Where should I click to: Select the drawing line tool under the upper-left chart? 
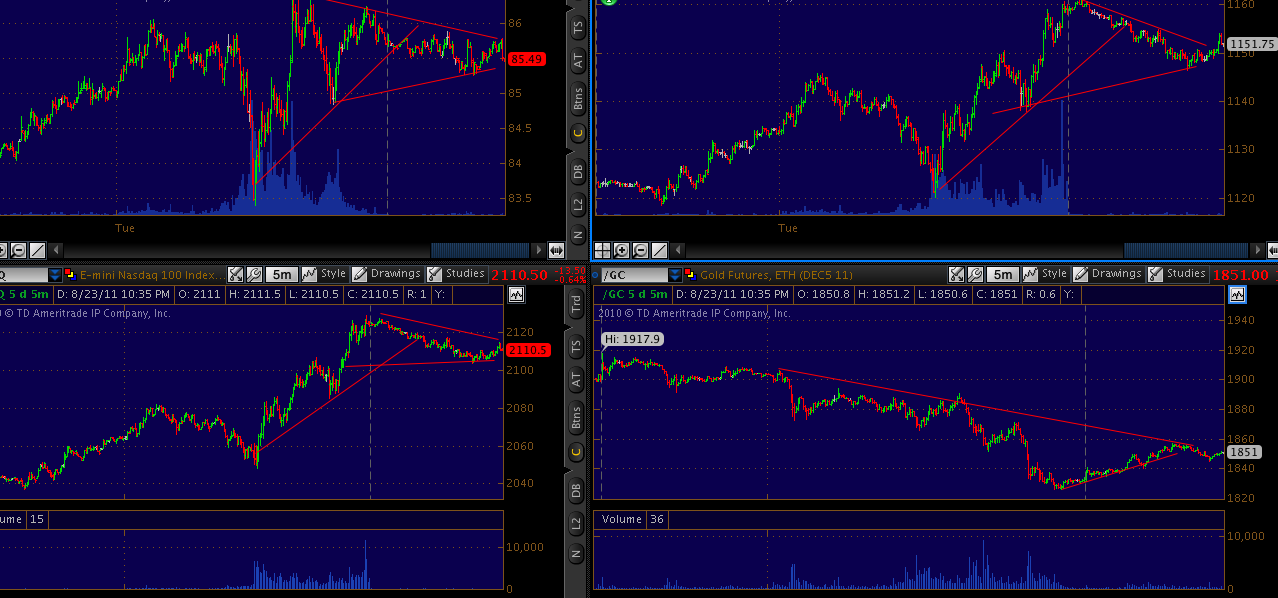pos(37,250)
